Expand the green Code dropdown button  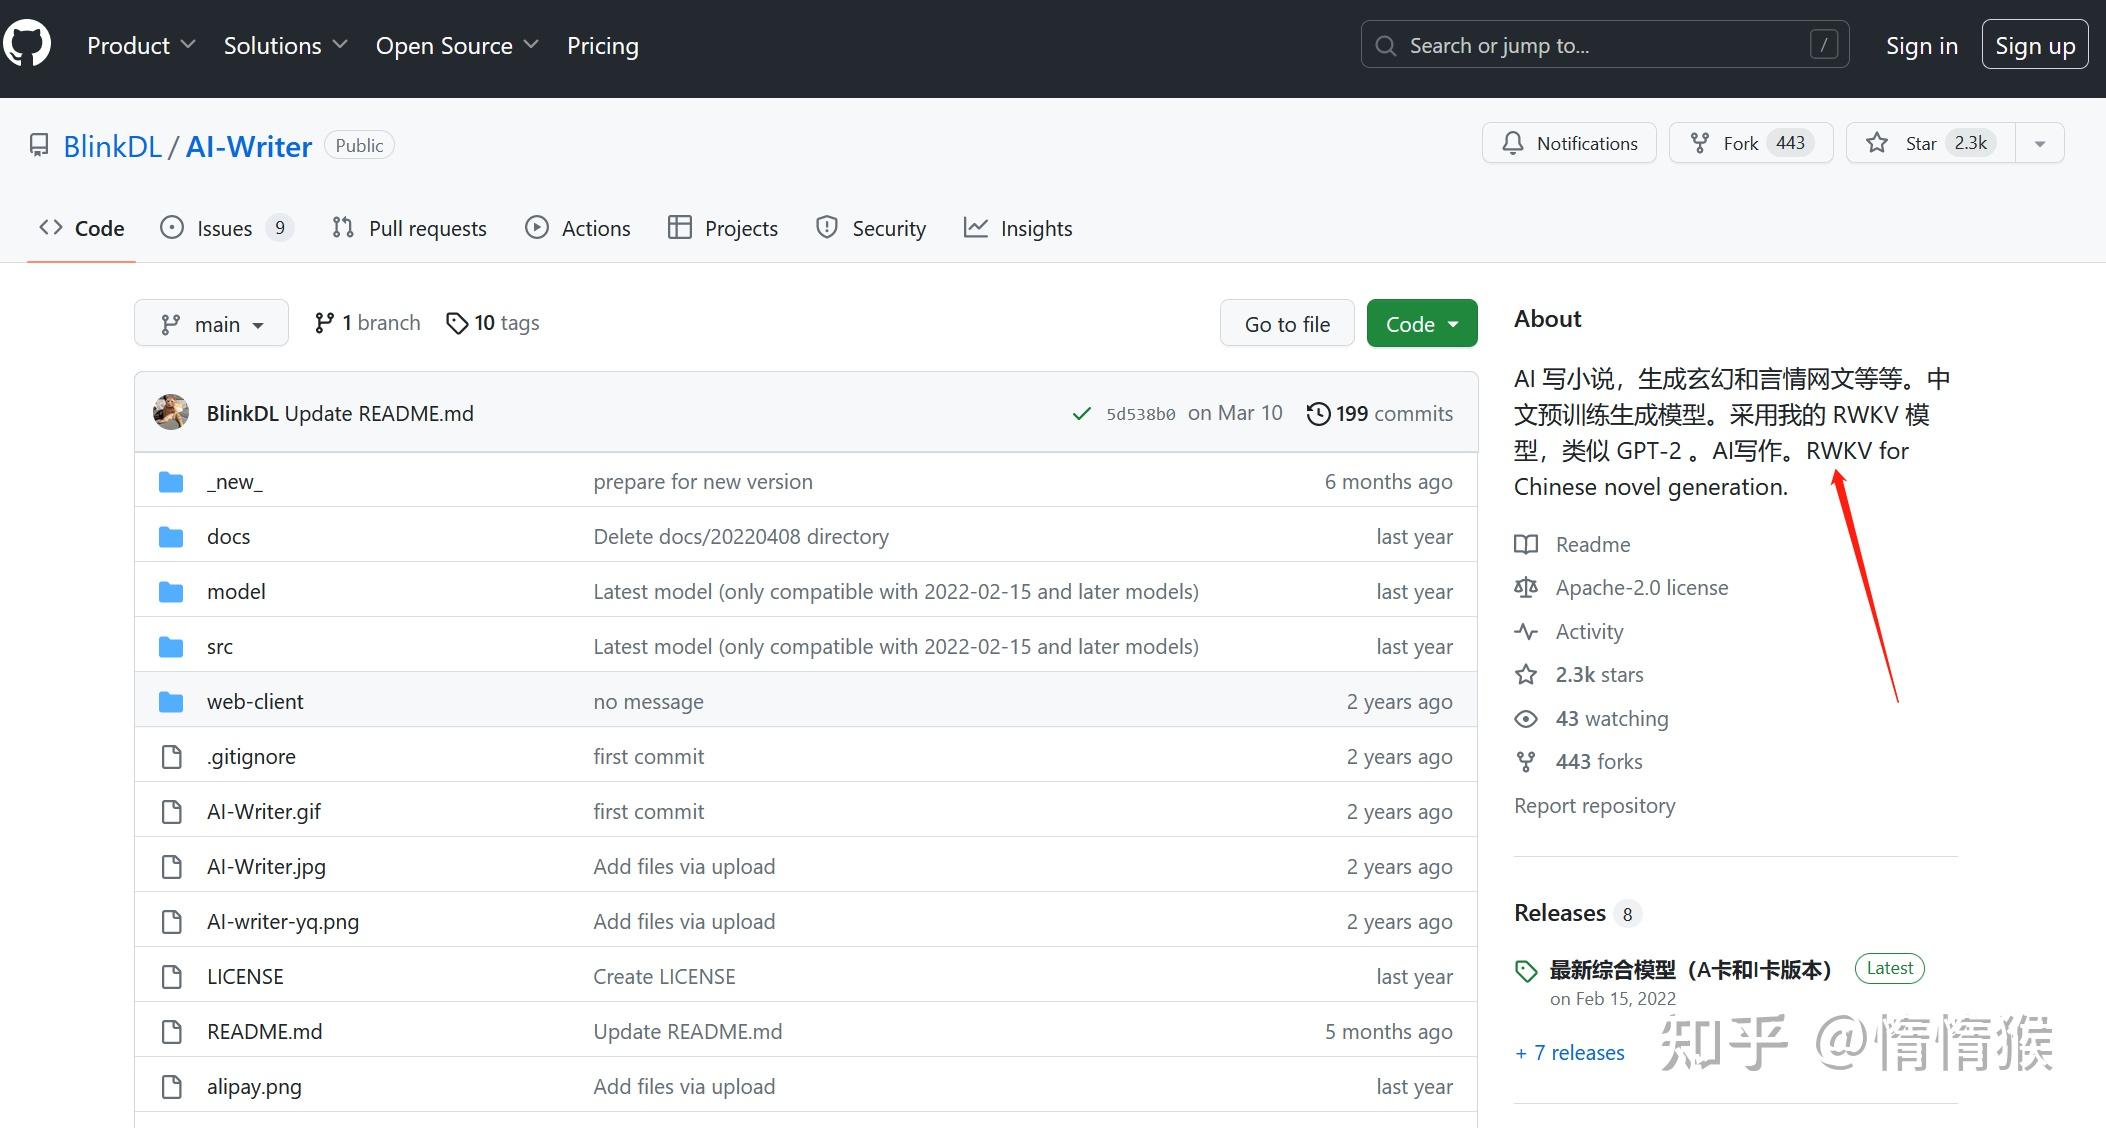(1421, 324)
